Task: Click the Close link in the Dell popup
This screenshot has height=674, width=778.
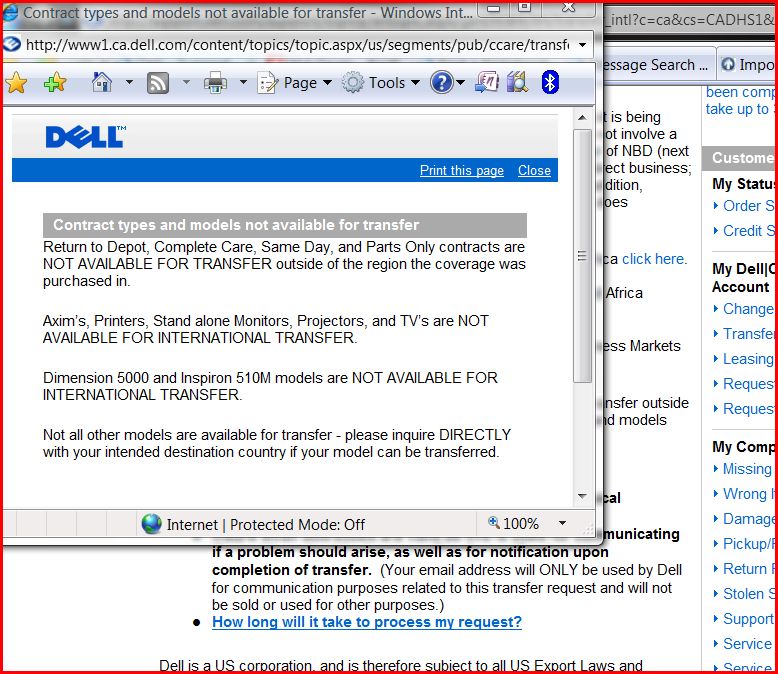Action: tap(534, 170)
